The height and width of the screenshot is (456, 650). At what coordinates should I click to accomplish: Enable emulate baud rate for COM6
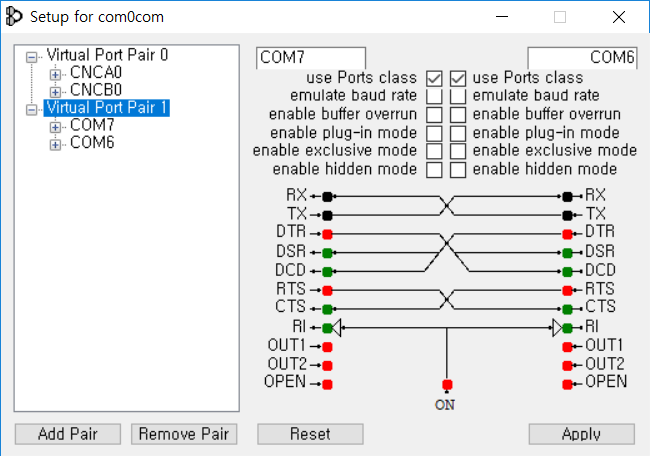[458, 96]
